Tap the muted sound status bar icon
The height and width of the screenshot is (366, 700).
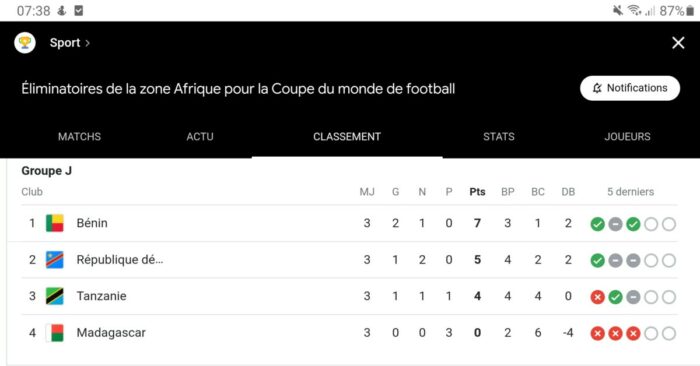pos(618,10)
